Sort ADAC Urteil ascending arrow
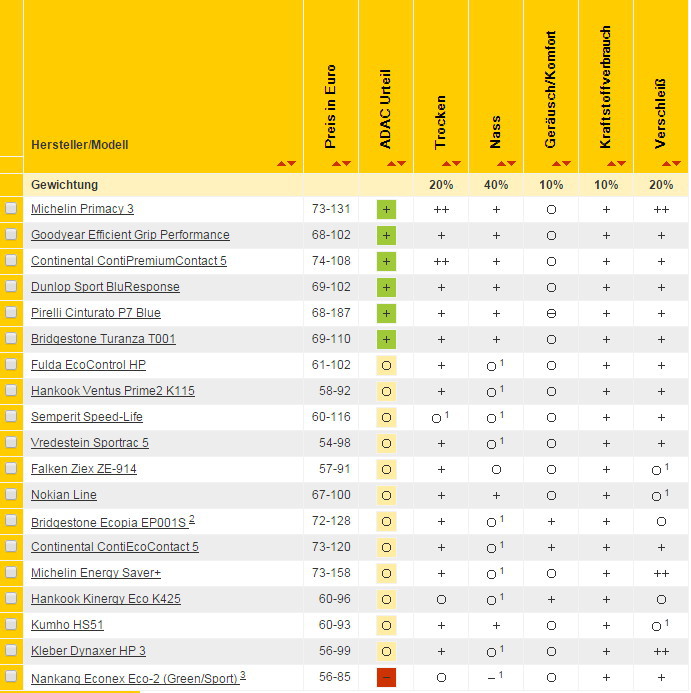The image size is (691, 693). 391,164
